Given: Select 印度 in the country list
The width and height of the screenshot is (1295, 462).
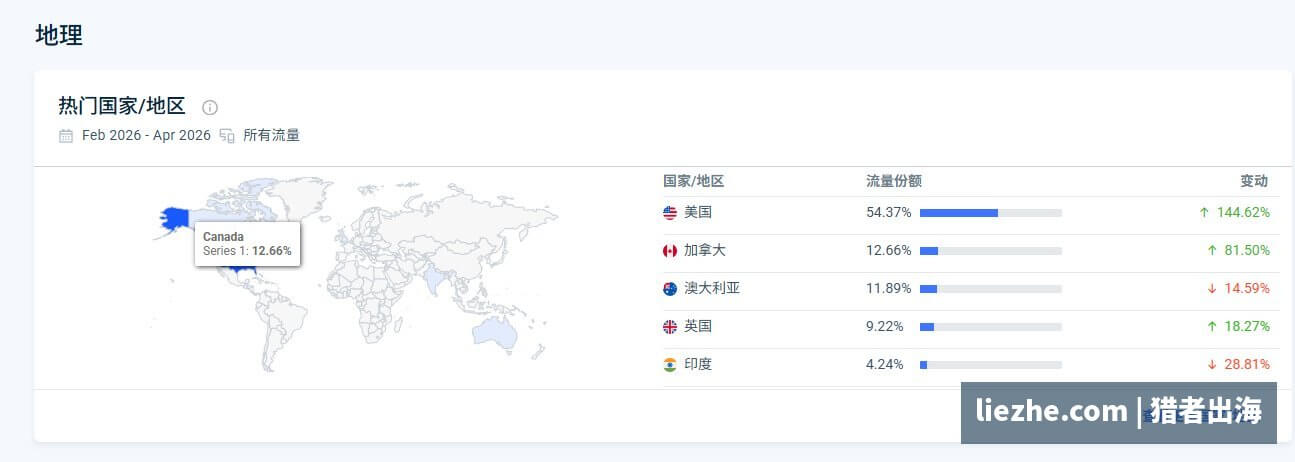Looking at the screenshot, I should 698,365.
